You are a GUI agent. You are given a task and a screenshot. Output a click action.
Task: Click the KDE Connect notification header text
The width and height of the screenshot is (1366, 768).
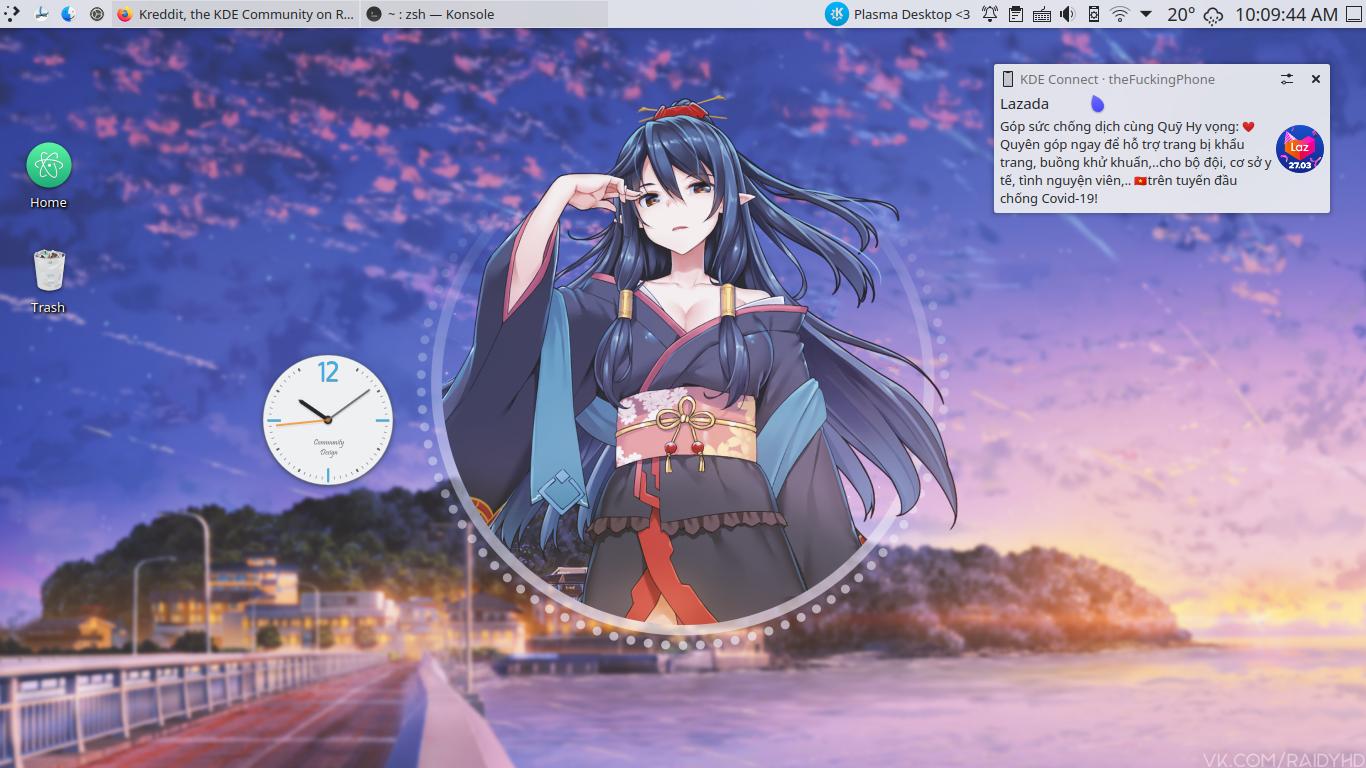pos(1117,79)
